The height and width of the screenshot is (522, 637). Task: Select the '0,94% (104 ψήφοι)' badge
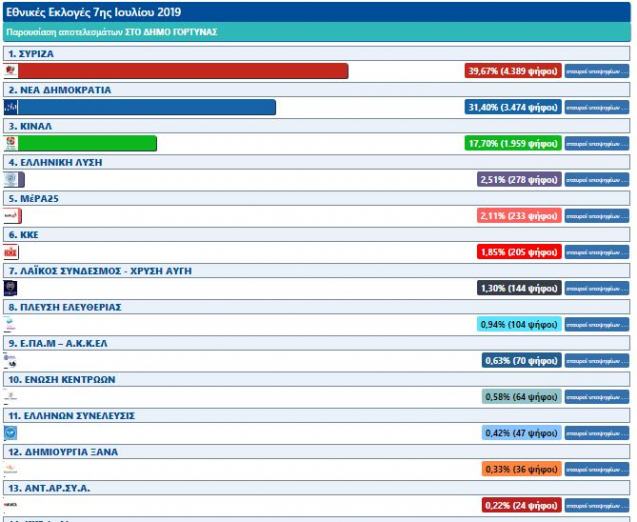(x=519, y=324)
